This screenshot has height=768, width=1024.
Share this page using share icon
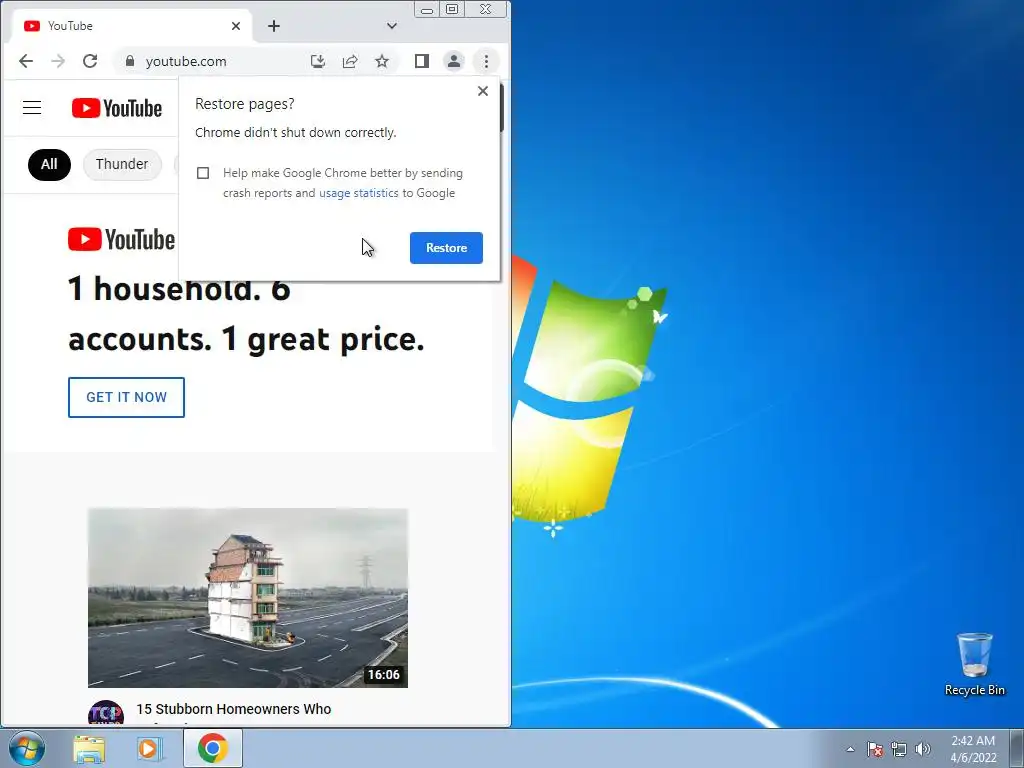[350, 61]
